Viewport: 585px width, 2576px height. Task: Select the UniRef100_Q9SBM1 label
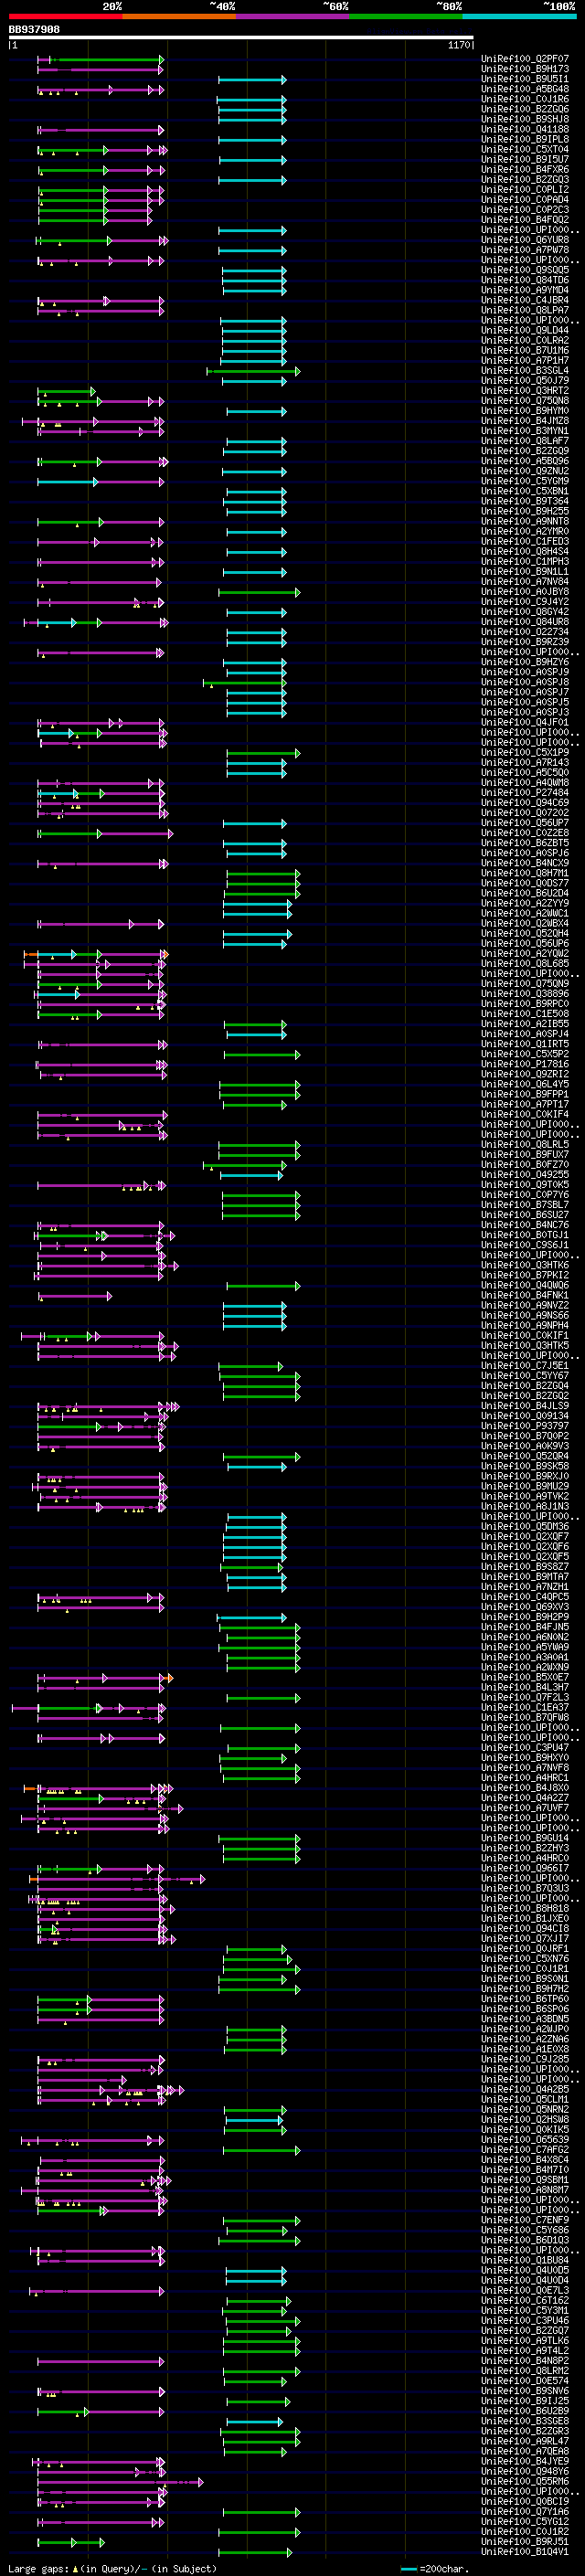[x=525, y=2180]
